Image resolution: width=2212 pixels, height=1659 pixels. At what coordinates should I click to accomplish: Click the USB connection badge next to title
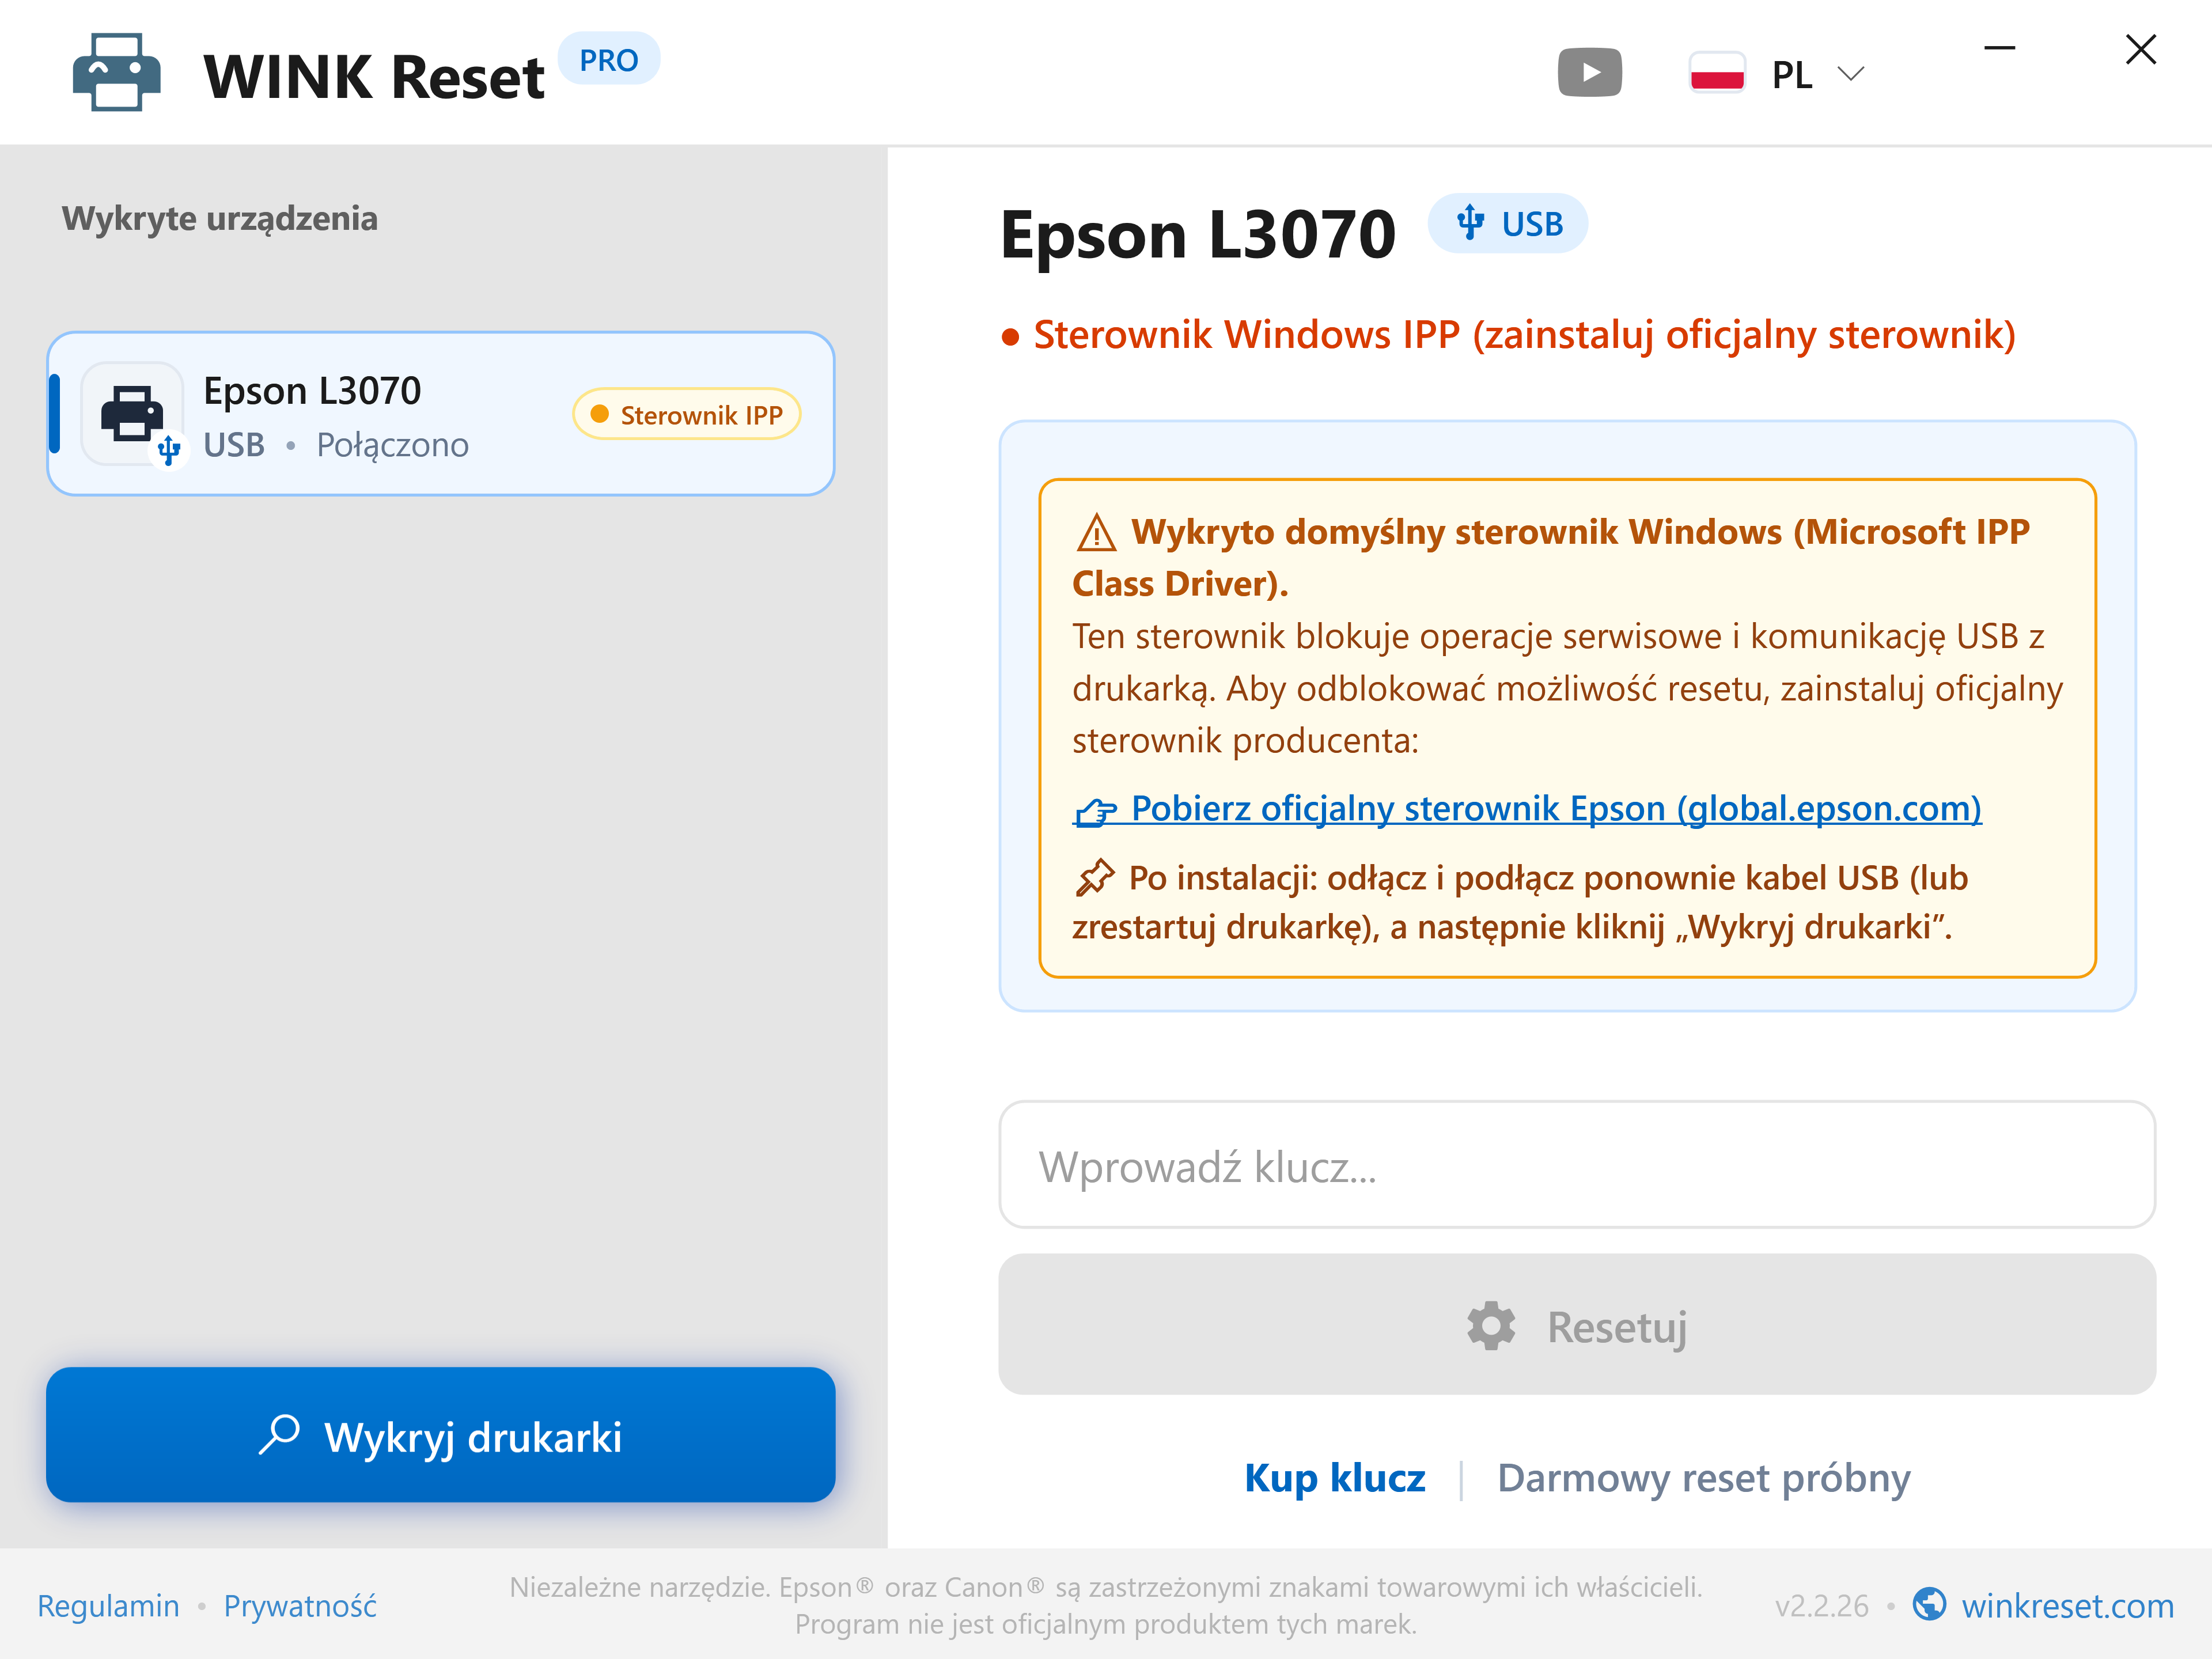click(1508, 223)
